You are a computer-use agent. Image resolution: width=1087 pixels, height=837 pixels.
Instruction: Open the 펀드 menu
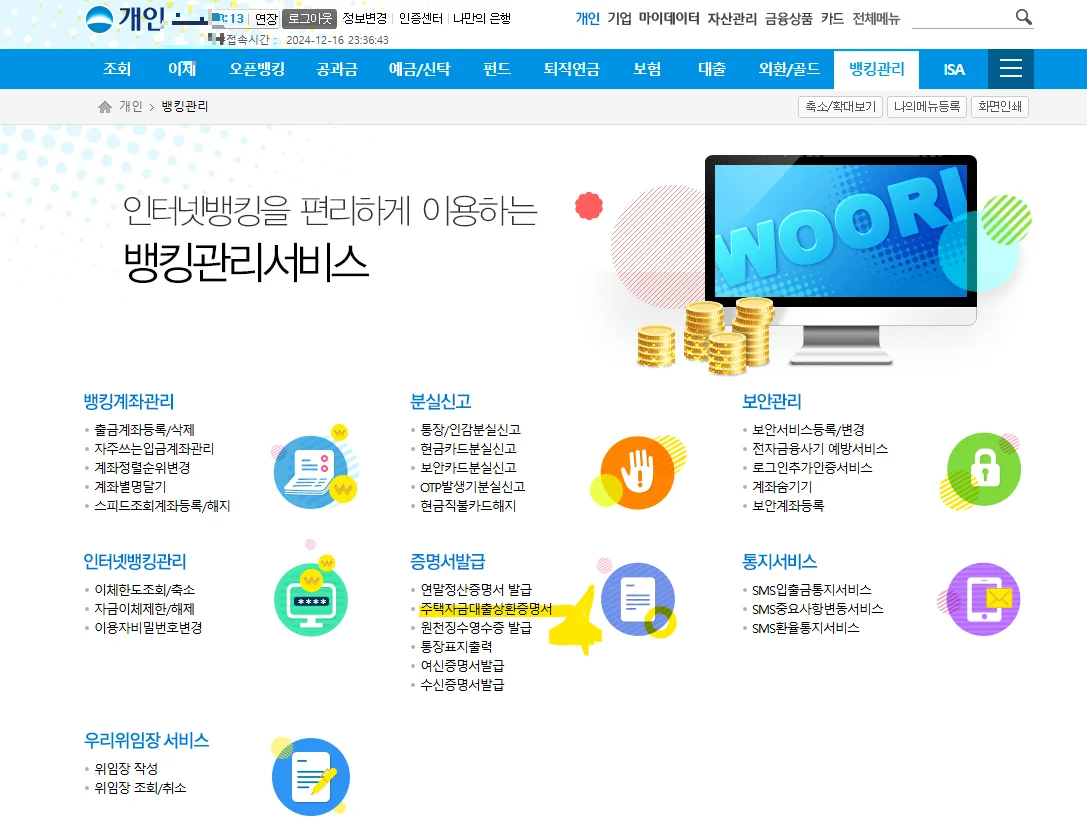coord(497,69)
